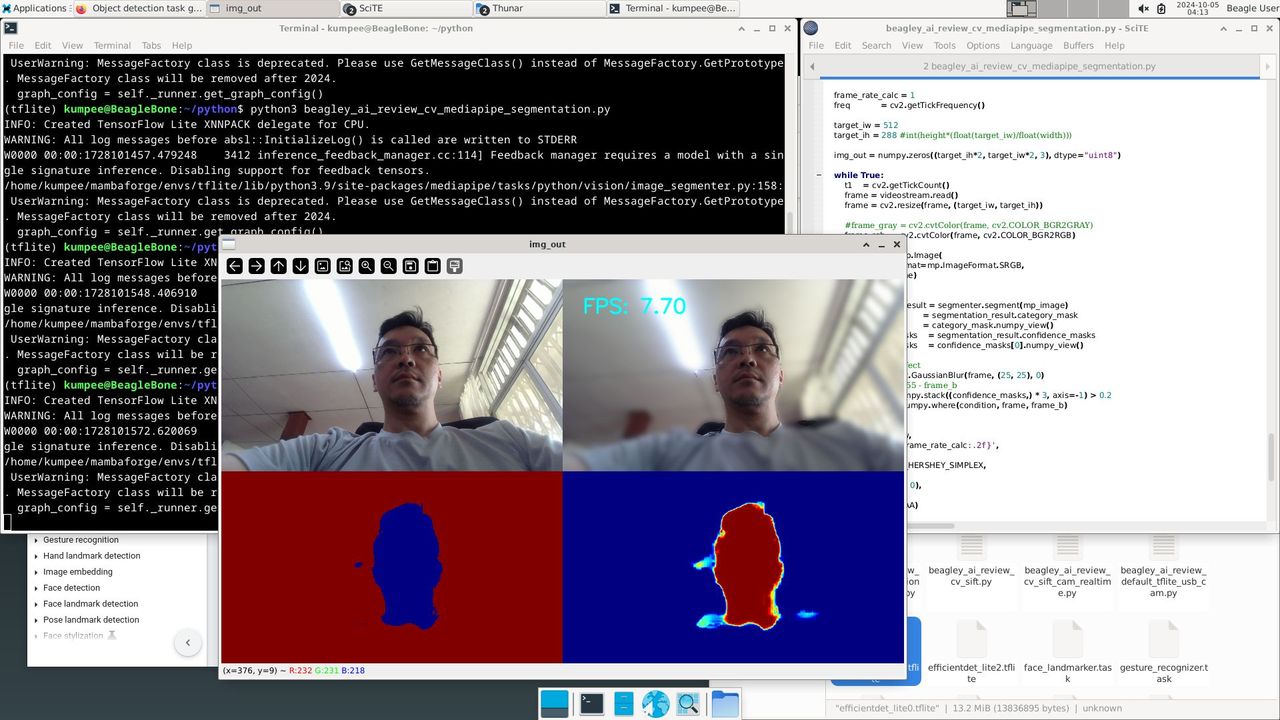Click the original size icon in img_out toolbar
1280x720 pixels.
pos(323,266)
